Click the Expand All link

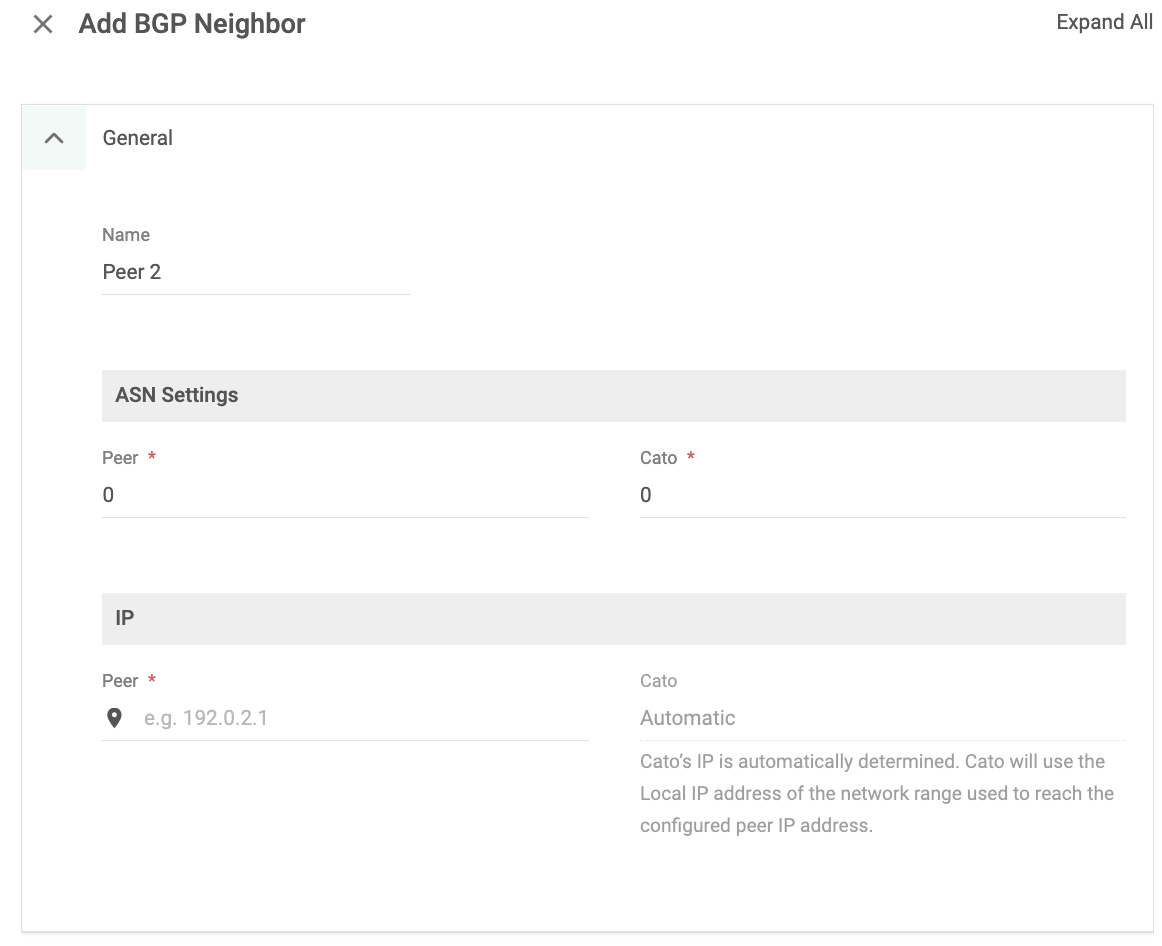[1104, 23]
